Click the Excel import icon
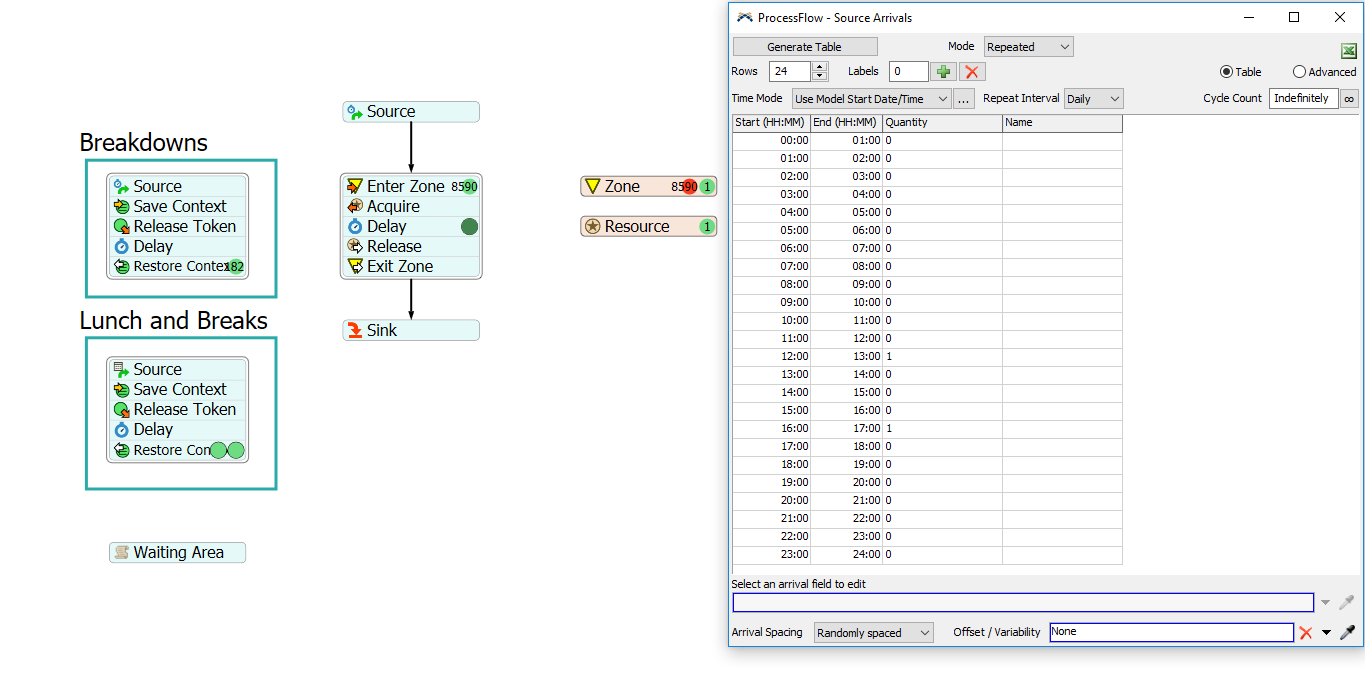 (1348, 51)
